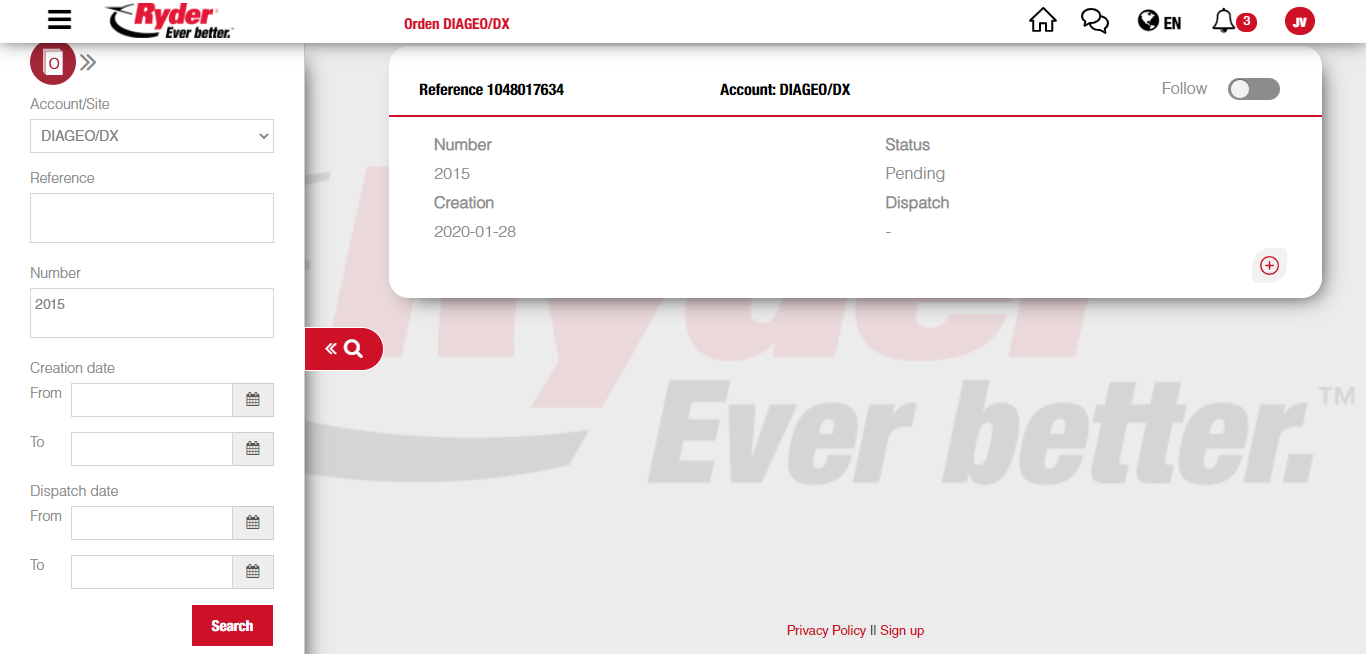Image resolution: width=1366 pixels, height=654 pixels.
Task: Click the plus icon on order card
Action: (1269, 265)
